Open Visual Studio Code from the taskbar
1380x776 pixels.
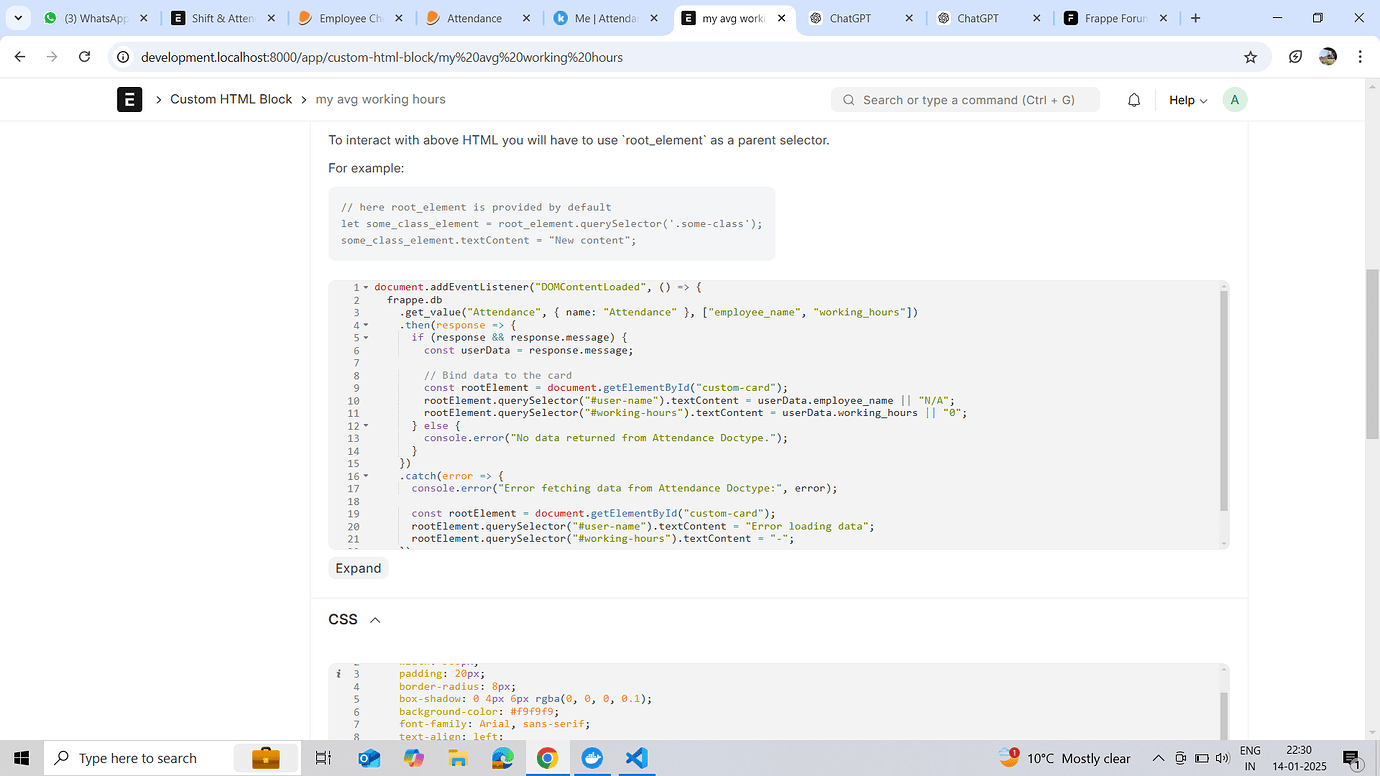637,758
